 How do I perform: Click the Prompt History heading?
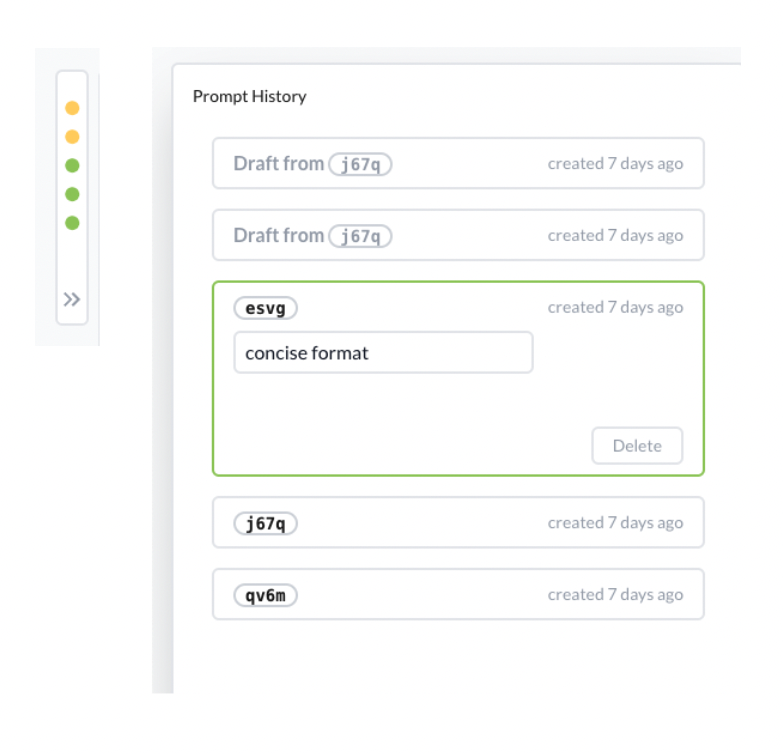pos(249,97)
